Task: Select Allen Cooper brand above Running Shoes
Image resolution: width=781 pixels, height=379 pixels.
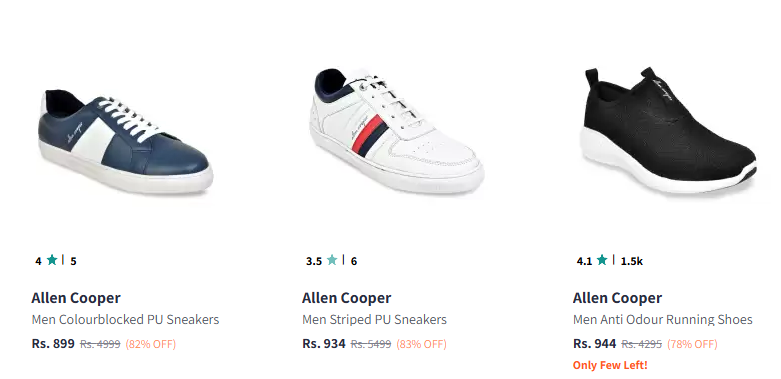Action: tap(617, 298)
